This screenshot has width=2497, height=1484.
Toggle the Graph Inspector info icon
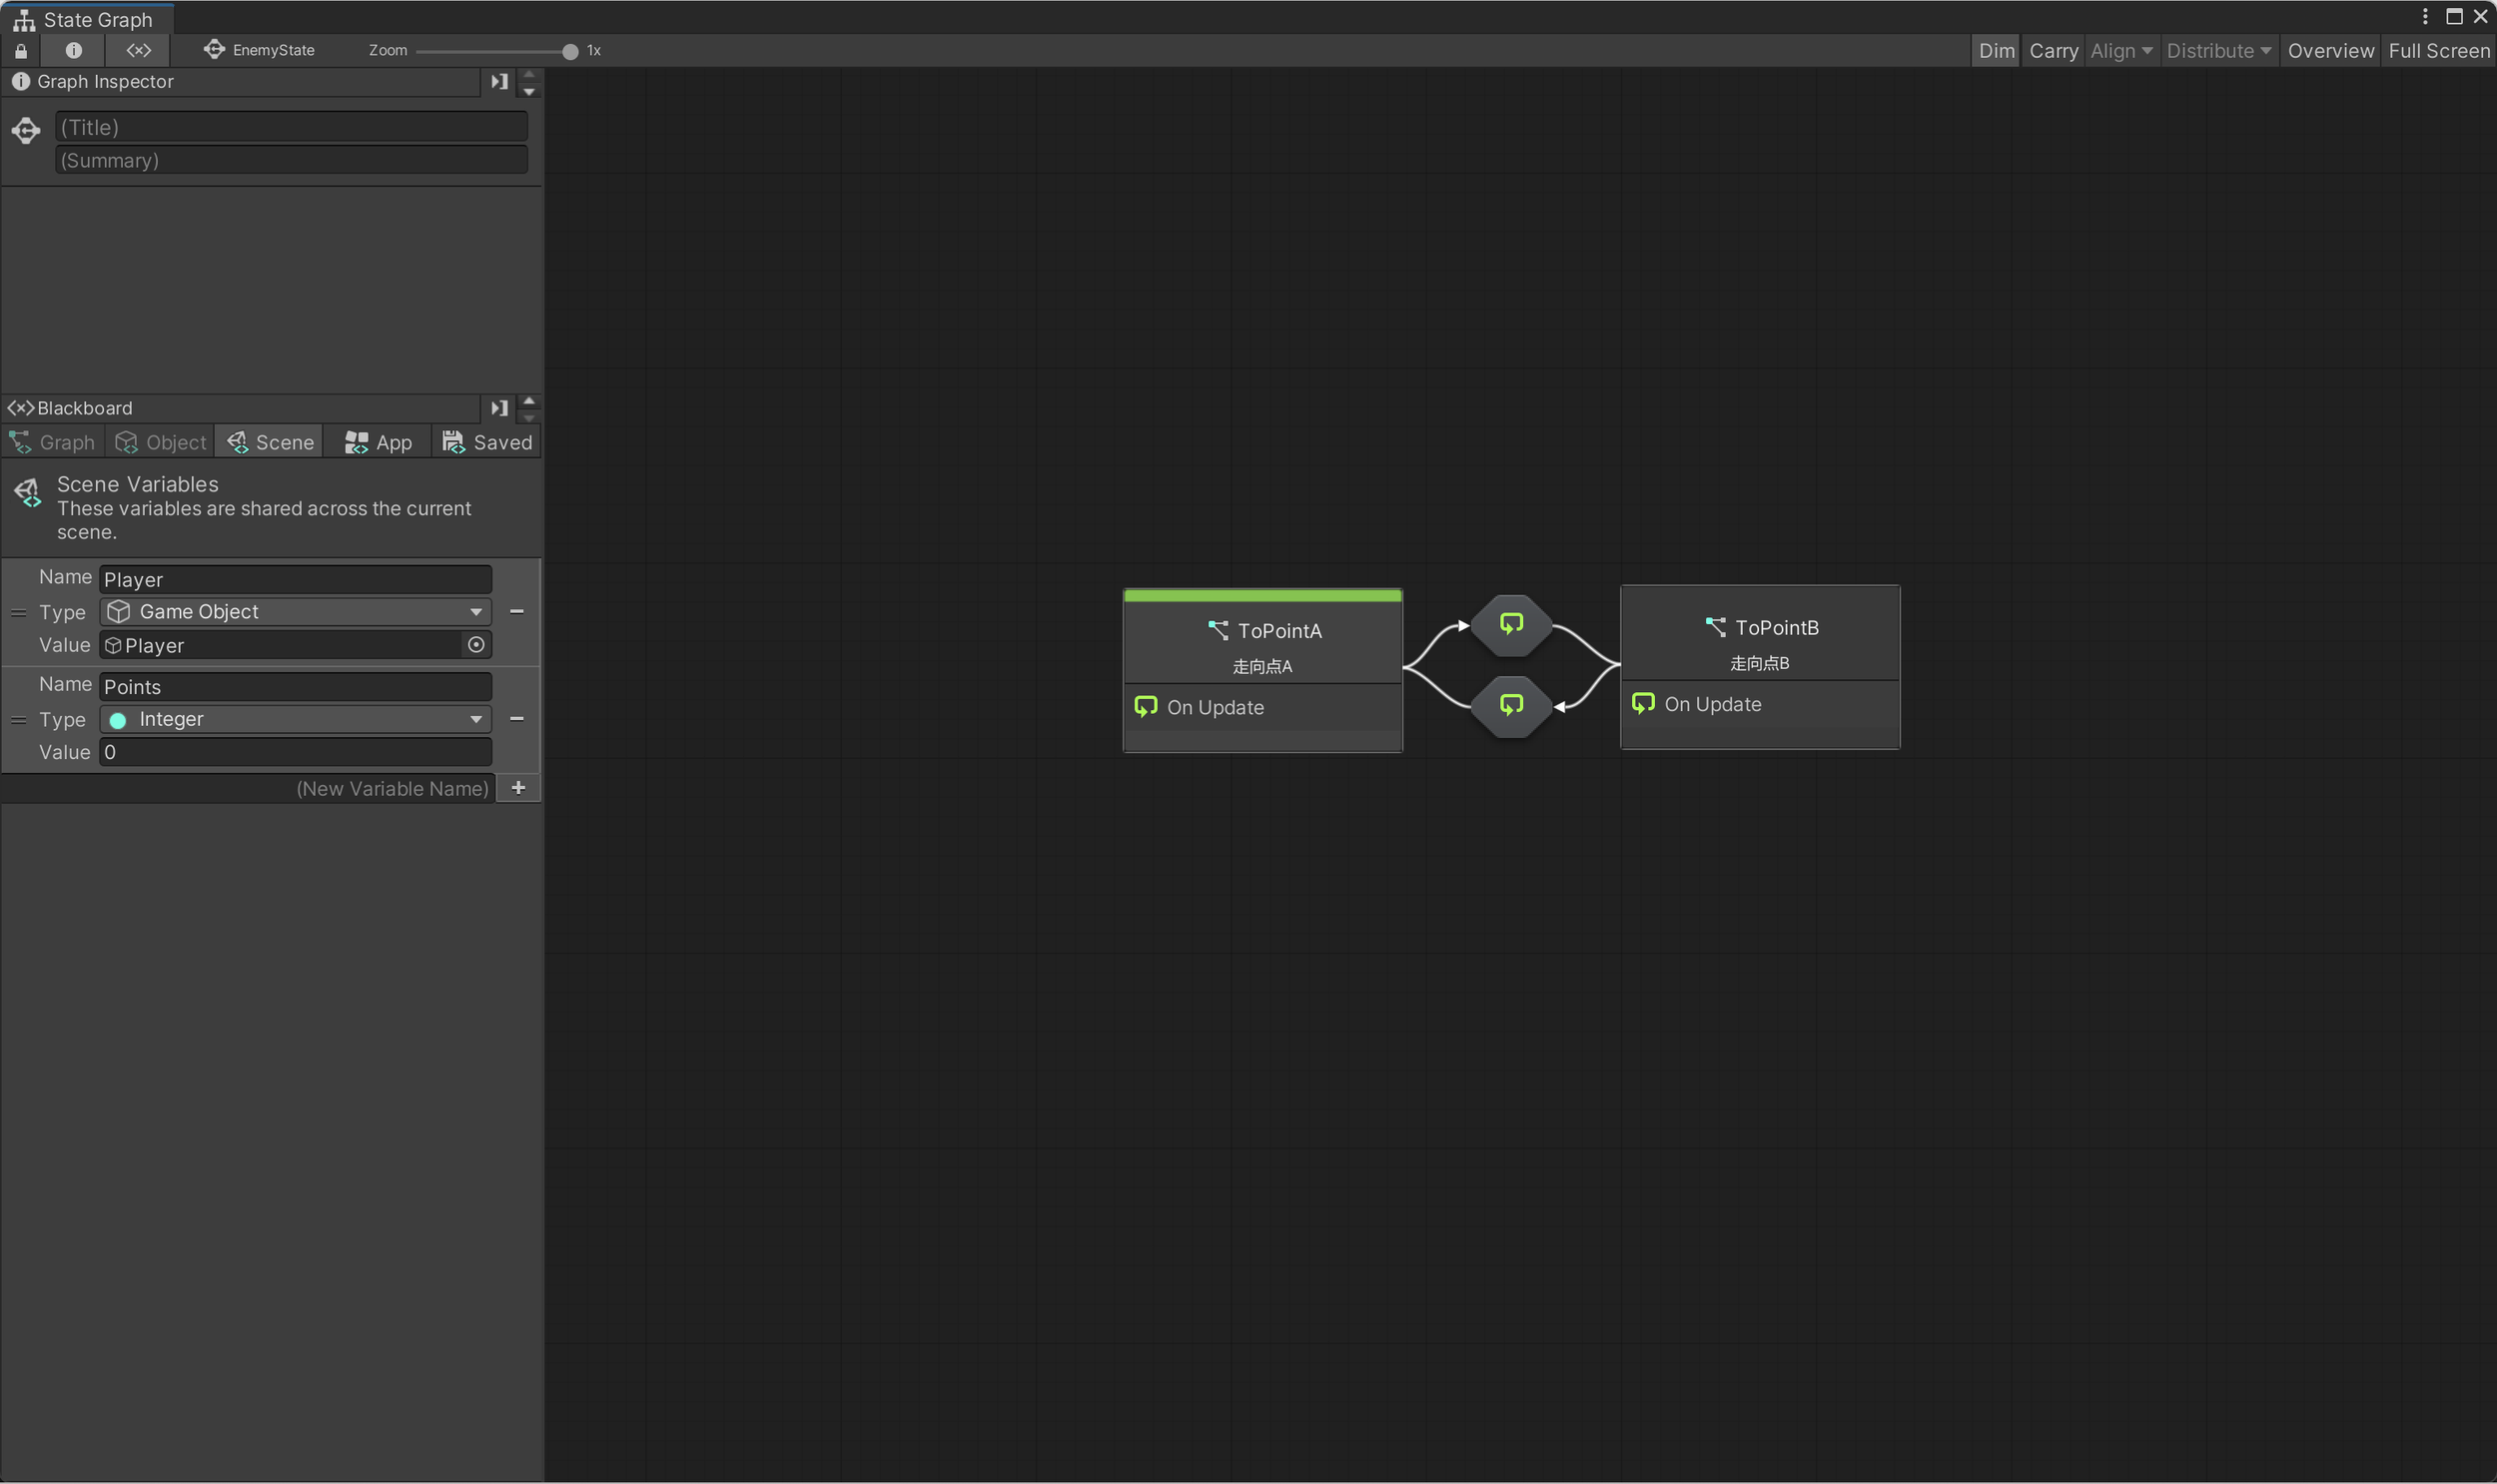[73, 50]
